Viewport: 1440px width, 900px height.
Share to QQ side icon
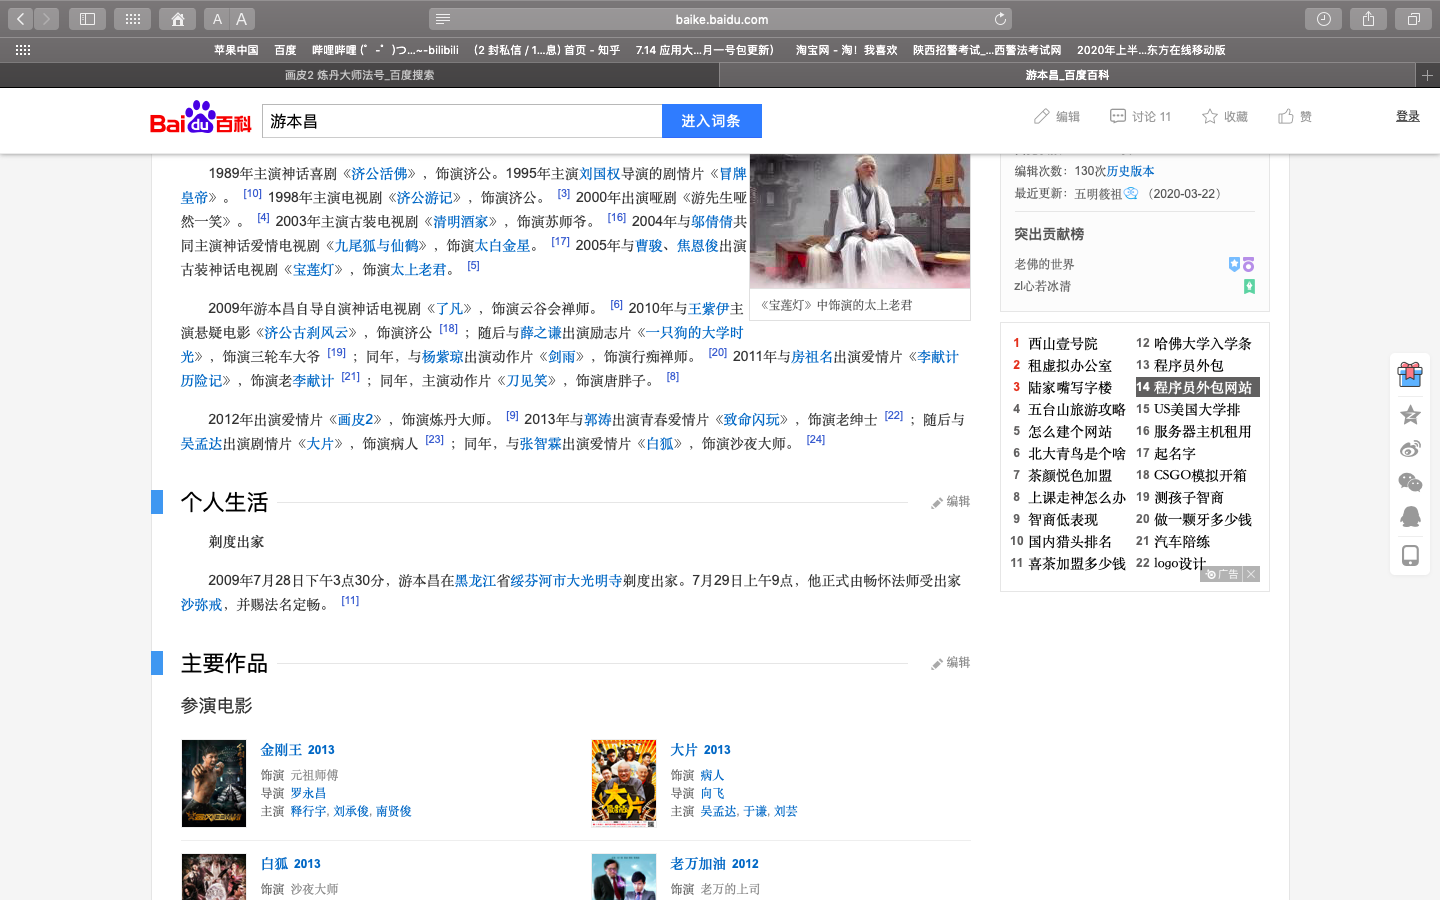(1410, 517)
